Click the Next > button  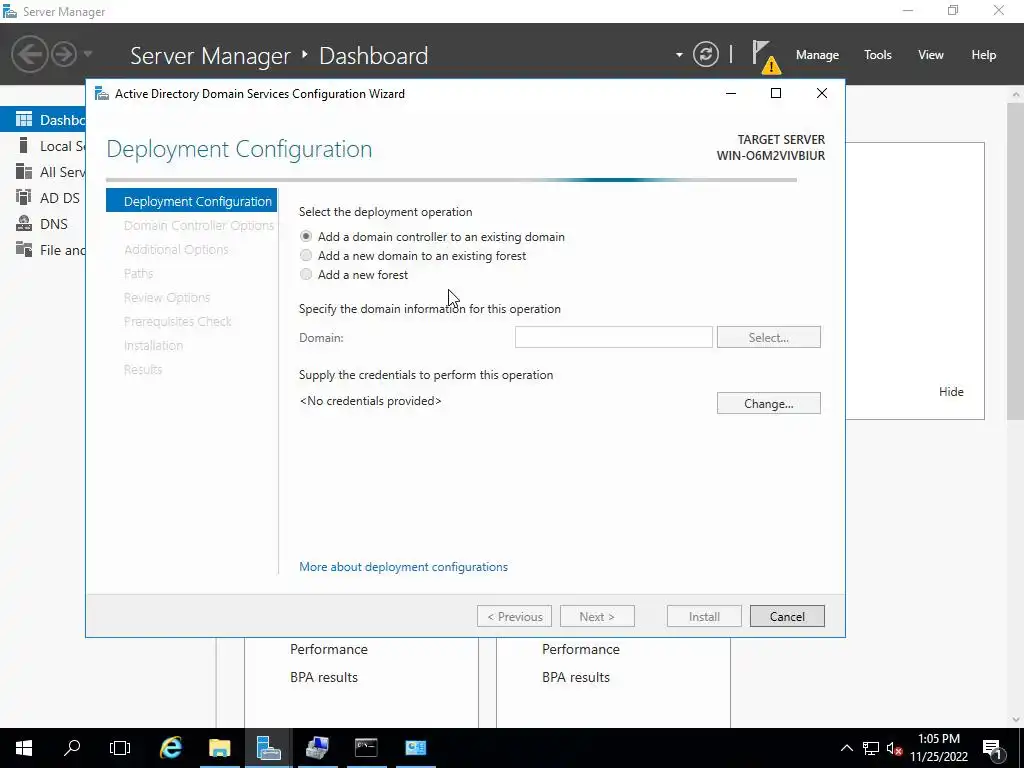pos(597,616)
